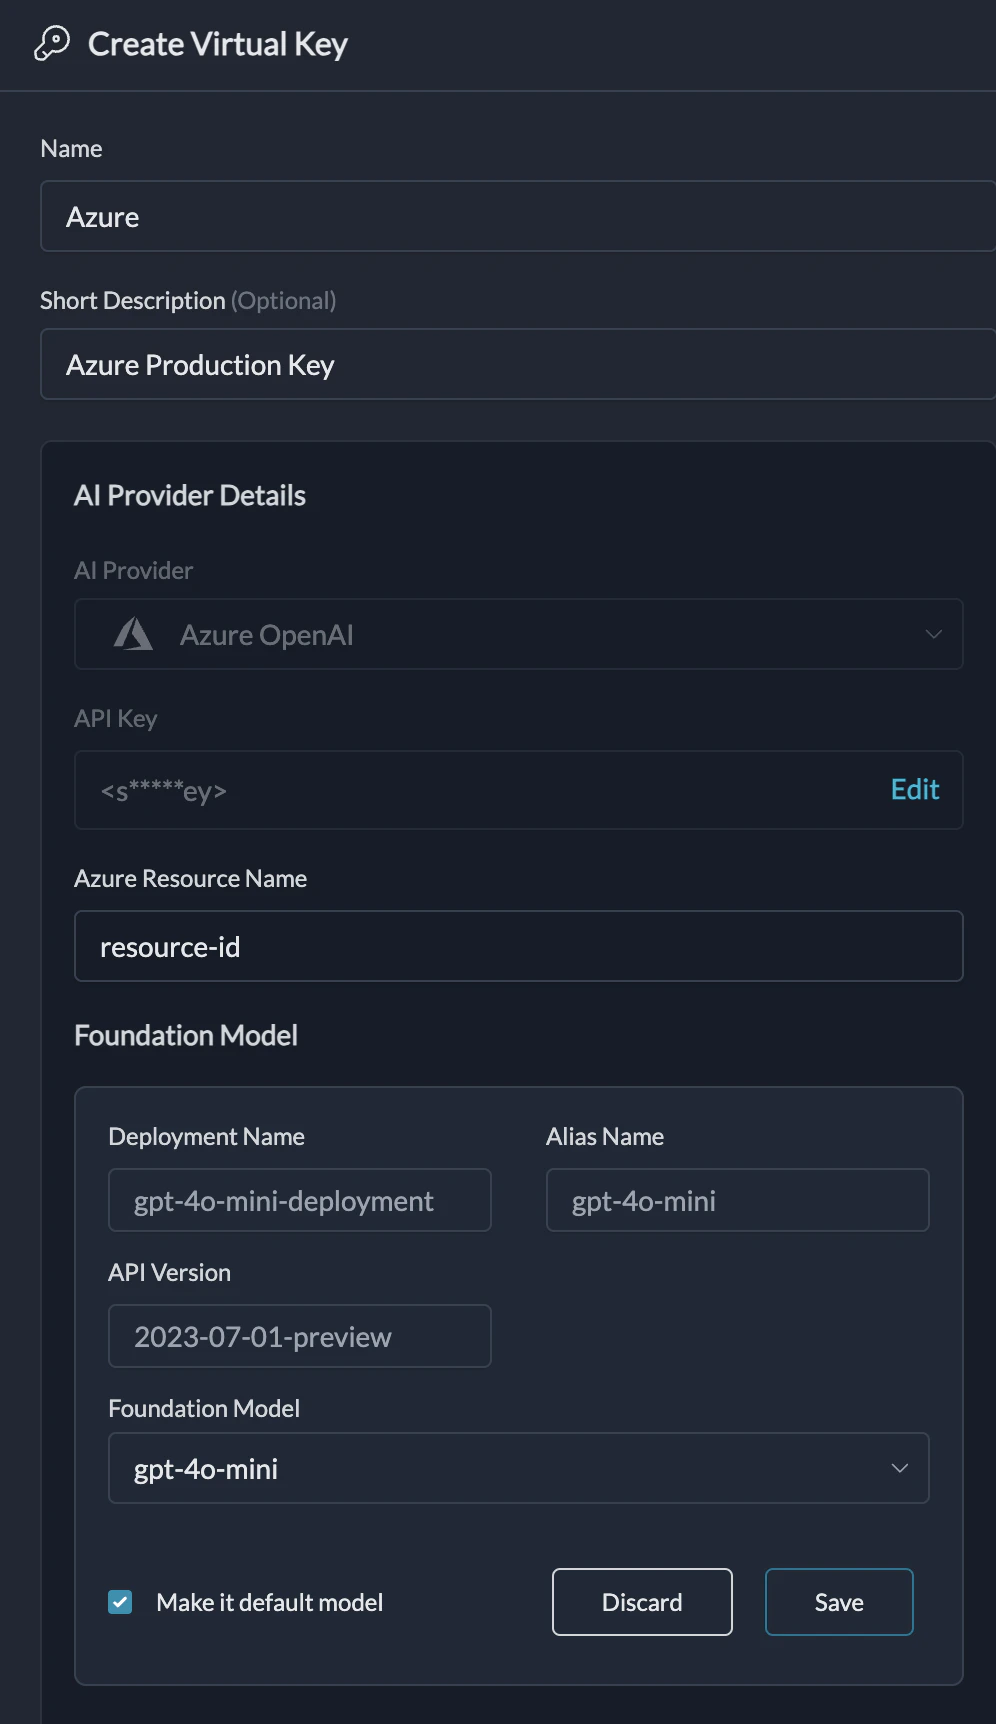Click the Make it default model label

pos(269,1602)
